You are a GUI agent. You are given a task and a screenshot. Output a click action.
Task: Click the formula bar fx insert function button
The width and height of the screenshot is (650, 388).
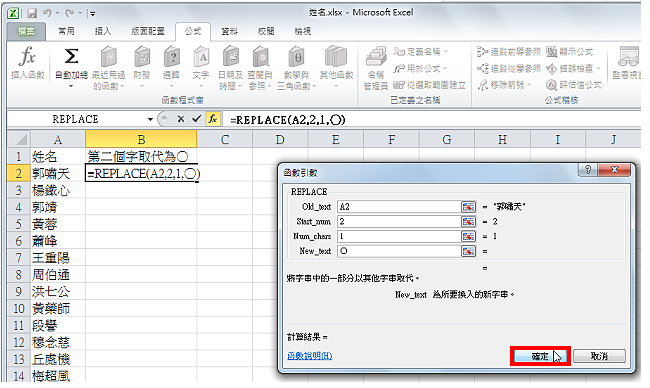click(213, 119)
